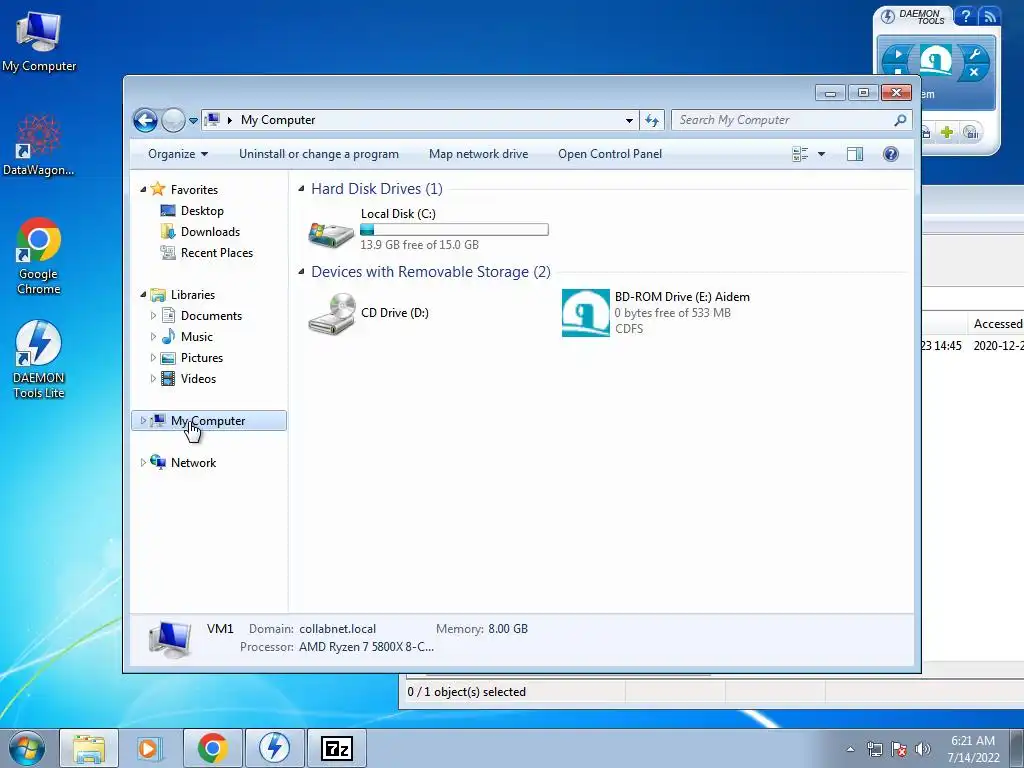Click the volume speaker tray icon
The width and height of the screenshot is (1024, 768).
click(x=923, y=749)
